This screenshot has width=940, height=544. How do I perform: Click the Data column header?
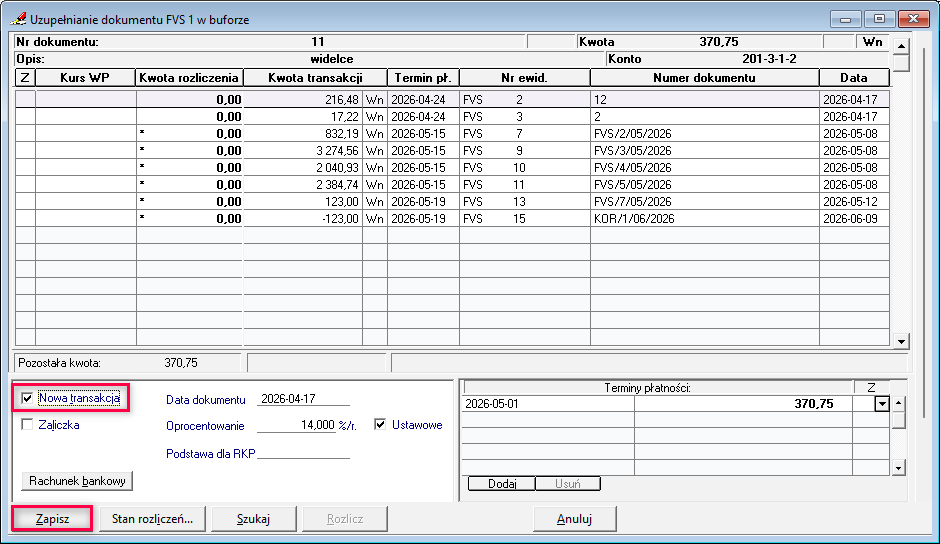click(x=854, y=77)
